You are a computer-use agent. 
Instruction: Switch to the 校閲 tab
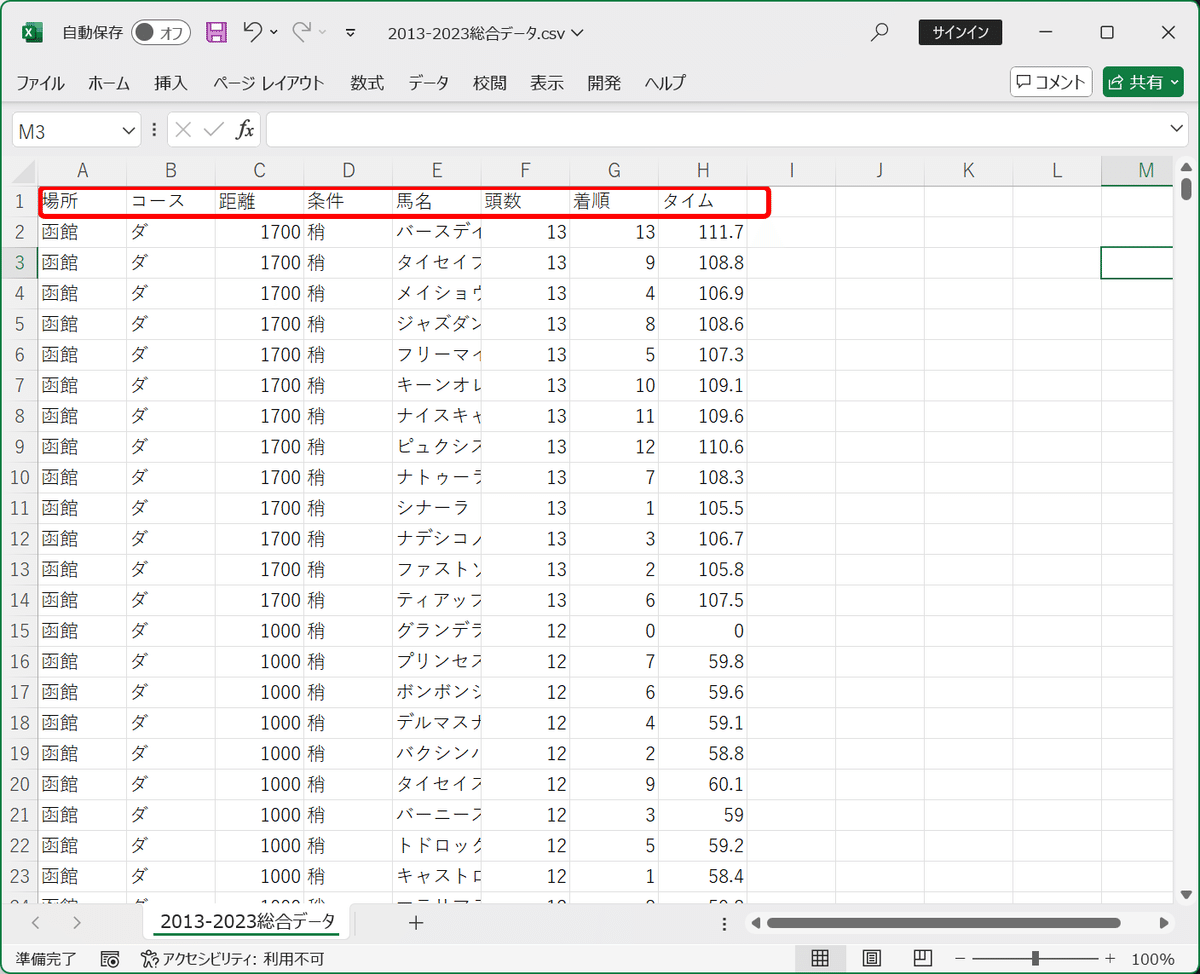[490, 83]
